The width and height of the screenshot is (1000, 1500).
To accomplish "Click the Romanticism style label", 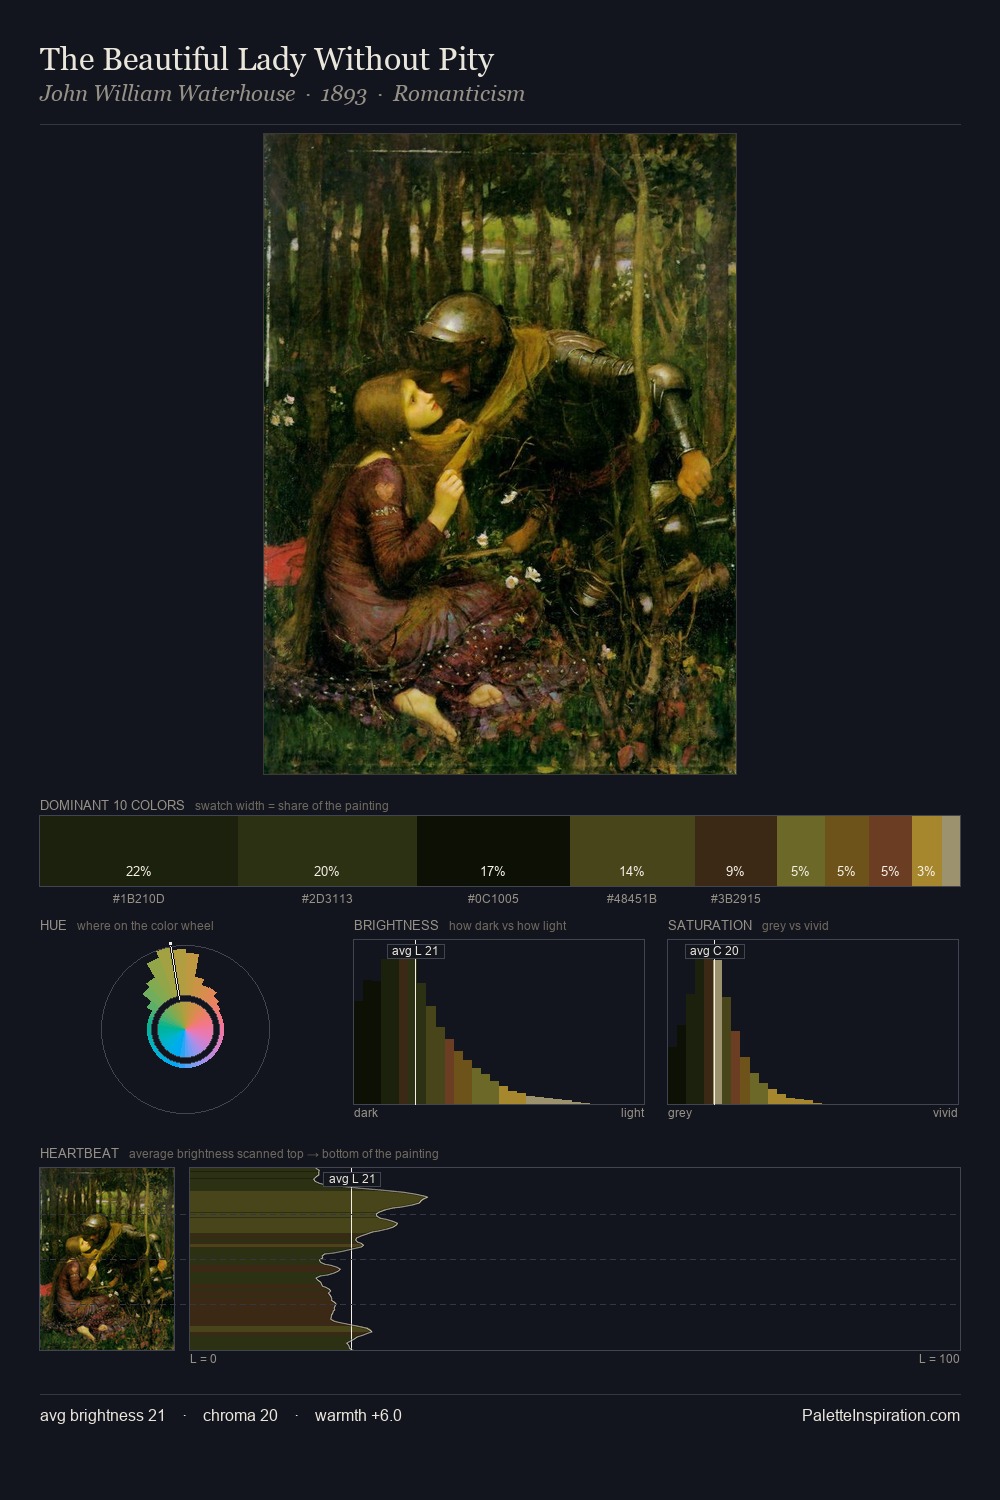I will tap(459, 94).
